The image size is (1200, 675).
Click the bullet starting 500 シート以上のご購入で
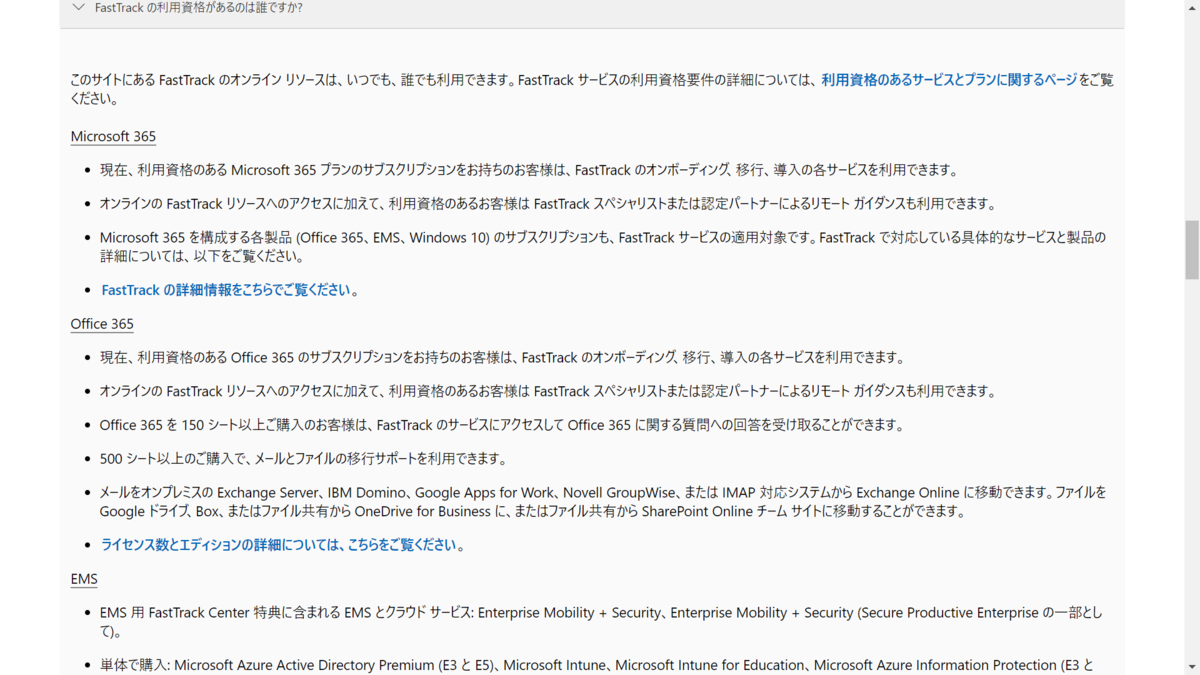coord(303,459)
